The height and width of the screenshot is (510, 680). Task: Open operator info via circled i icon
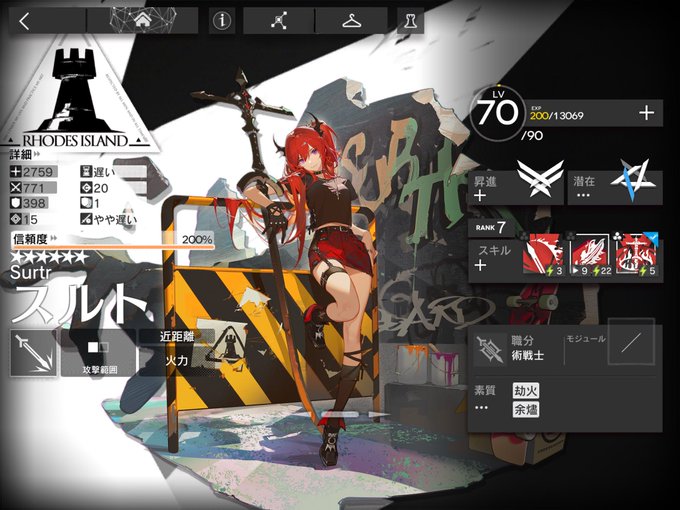click(222, 20)
